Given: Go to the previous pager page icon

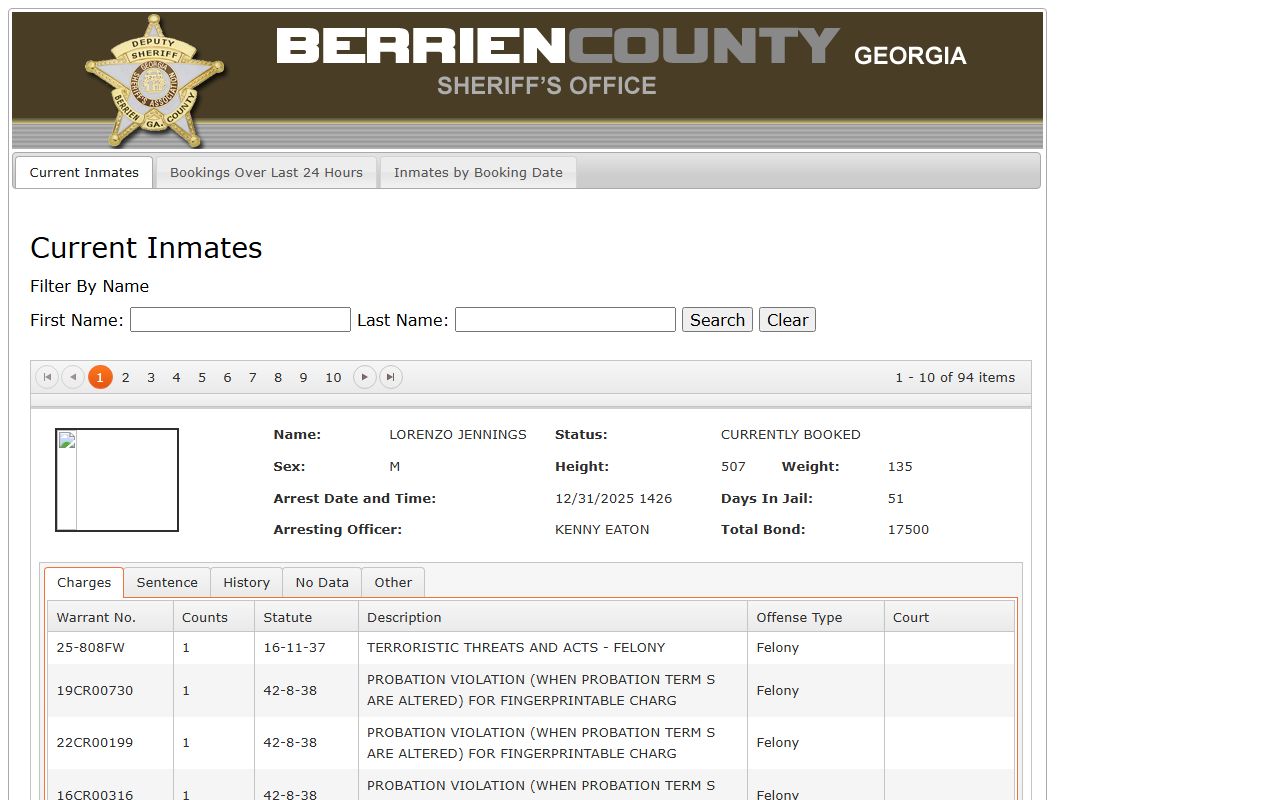Looking at the screenshot, I should 73,377.
